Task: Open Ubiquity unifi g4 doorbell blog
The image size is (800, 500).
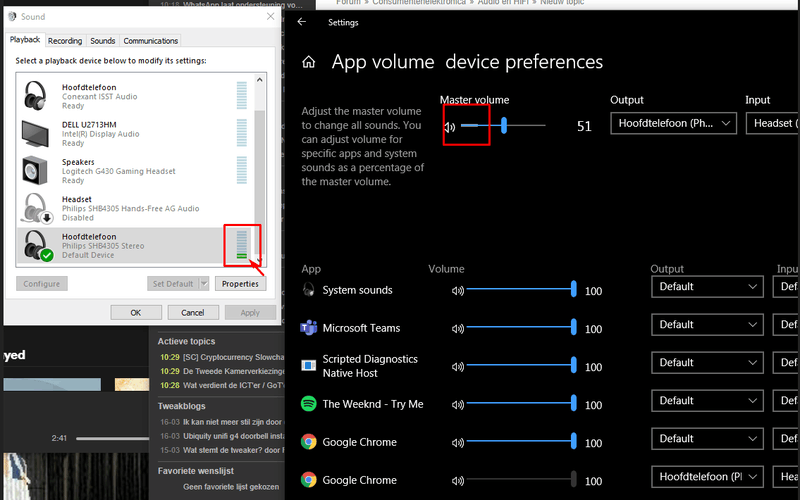Action: (233, 436)
